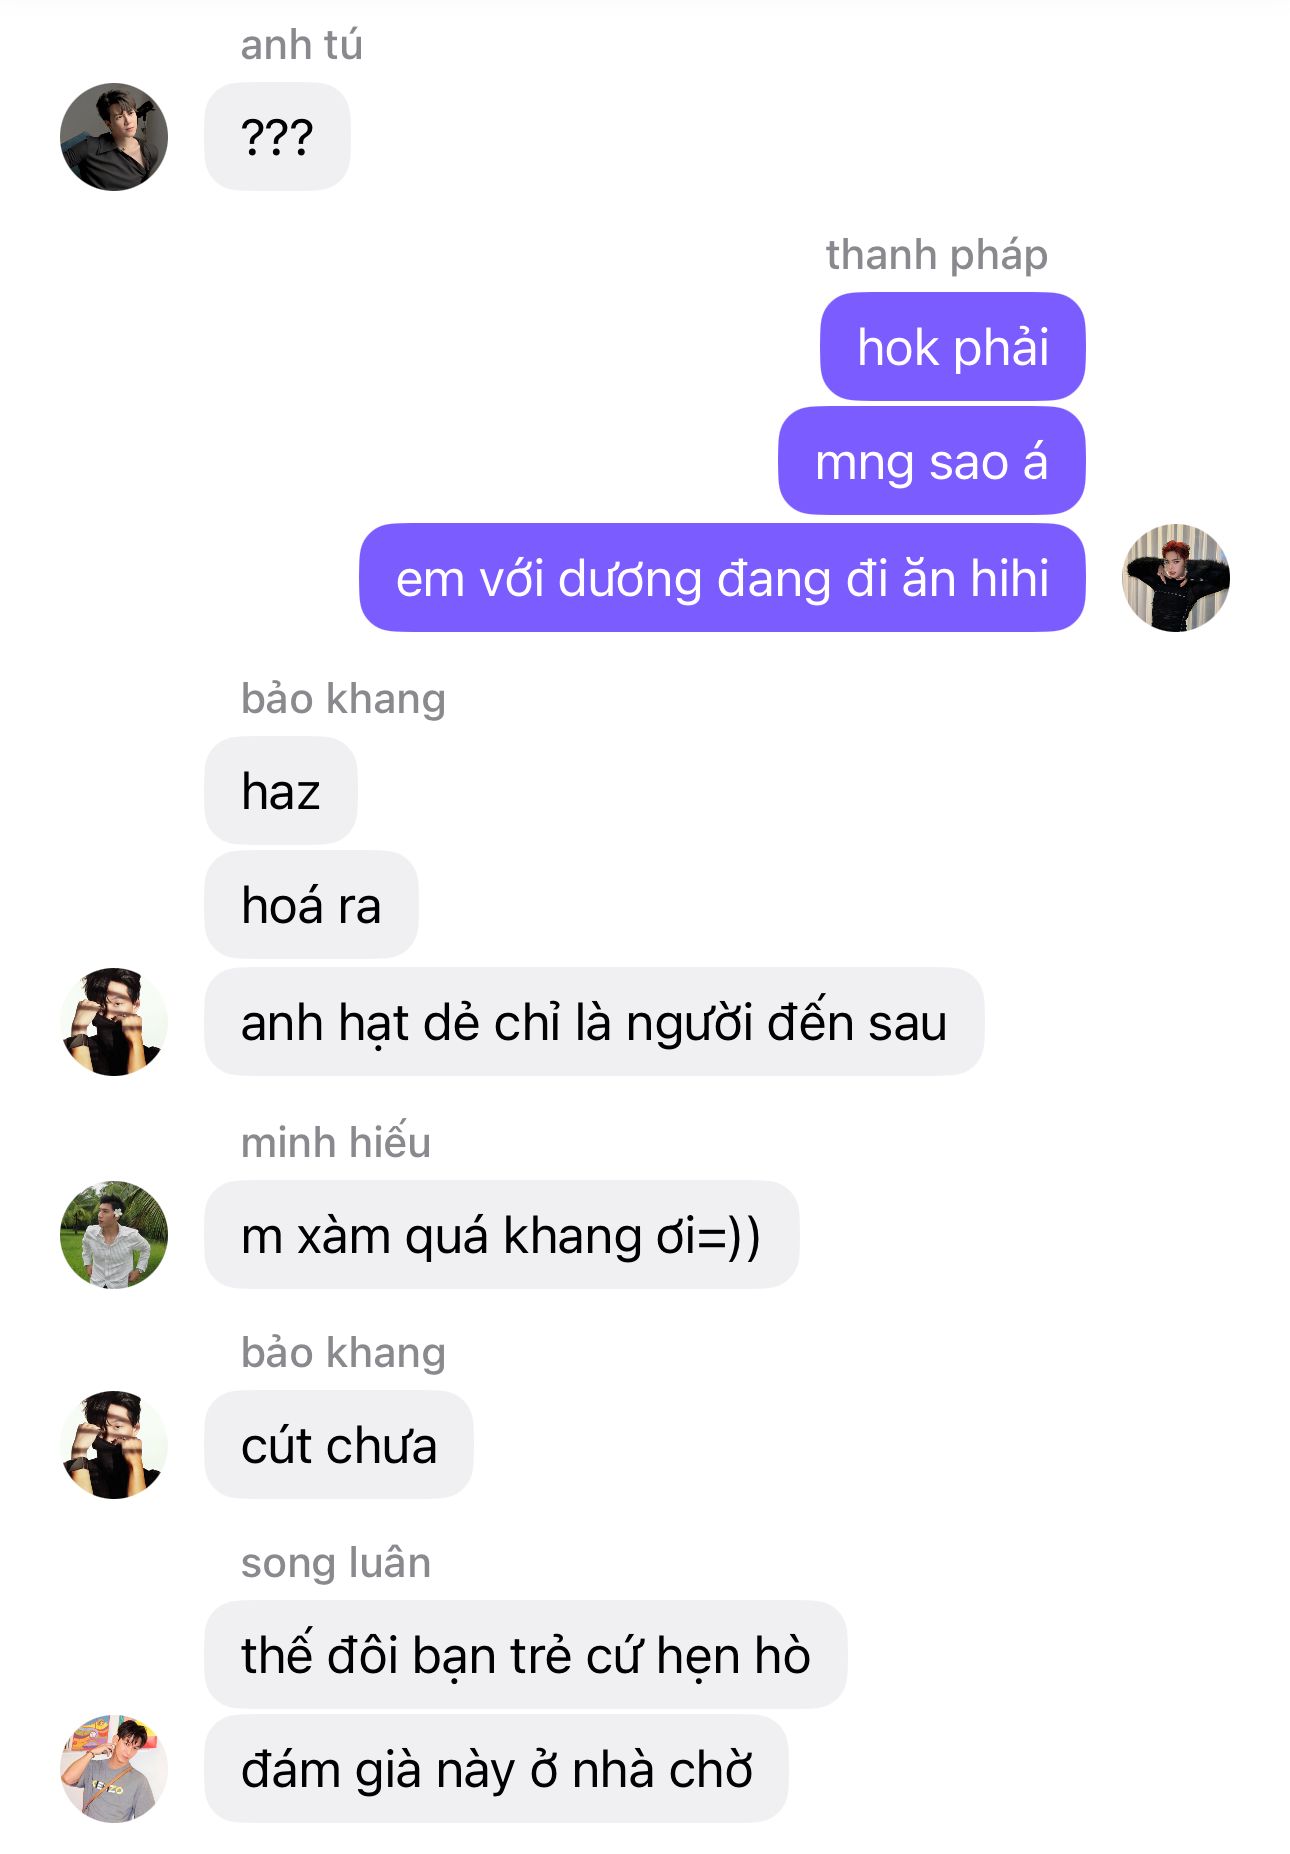Tap 'anh hạt dẻ chỉ là người đến sau' message
The height and width of the screenshot is (1854, 1290).
click(594, 1022)
